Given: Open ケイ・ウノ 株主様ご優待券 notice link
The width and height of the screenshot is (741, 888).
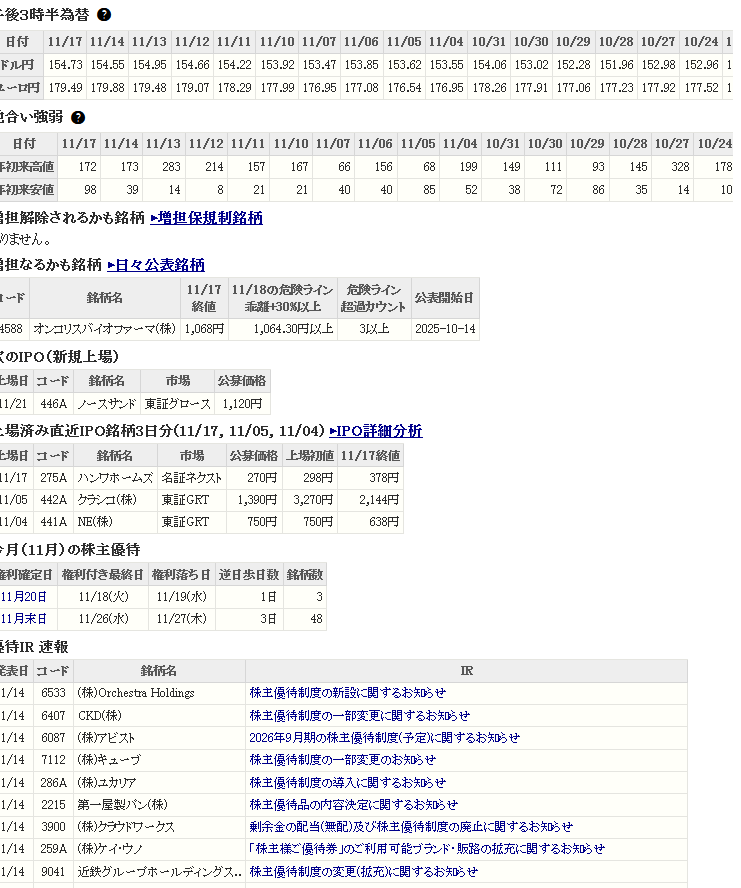Looking at the screenshot, I should 426,849.
